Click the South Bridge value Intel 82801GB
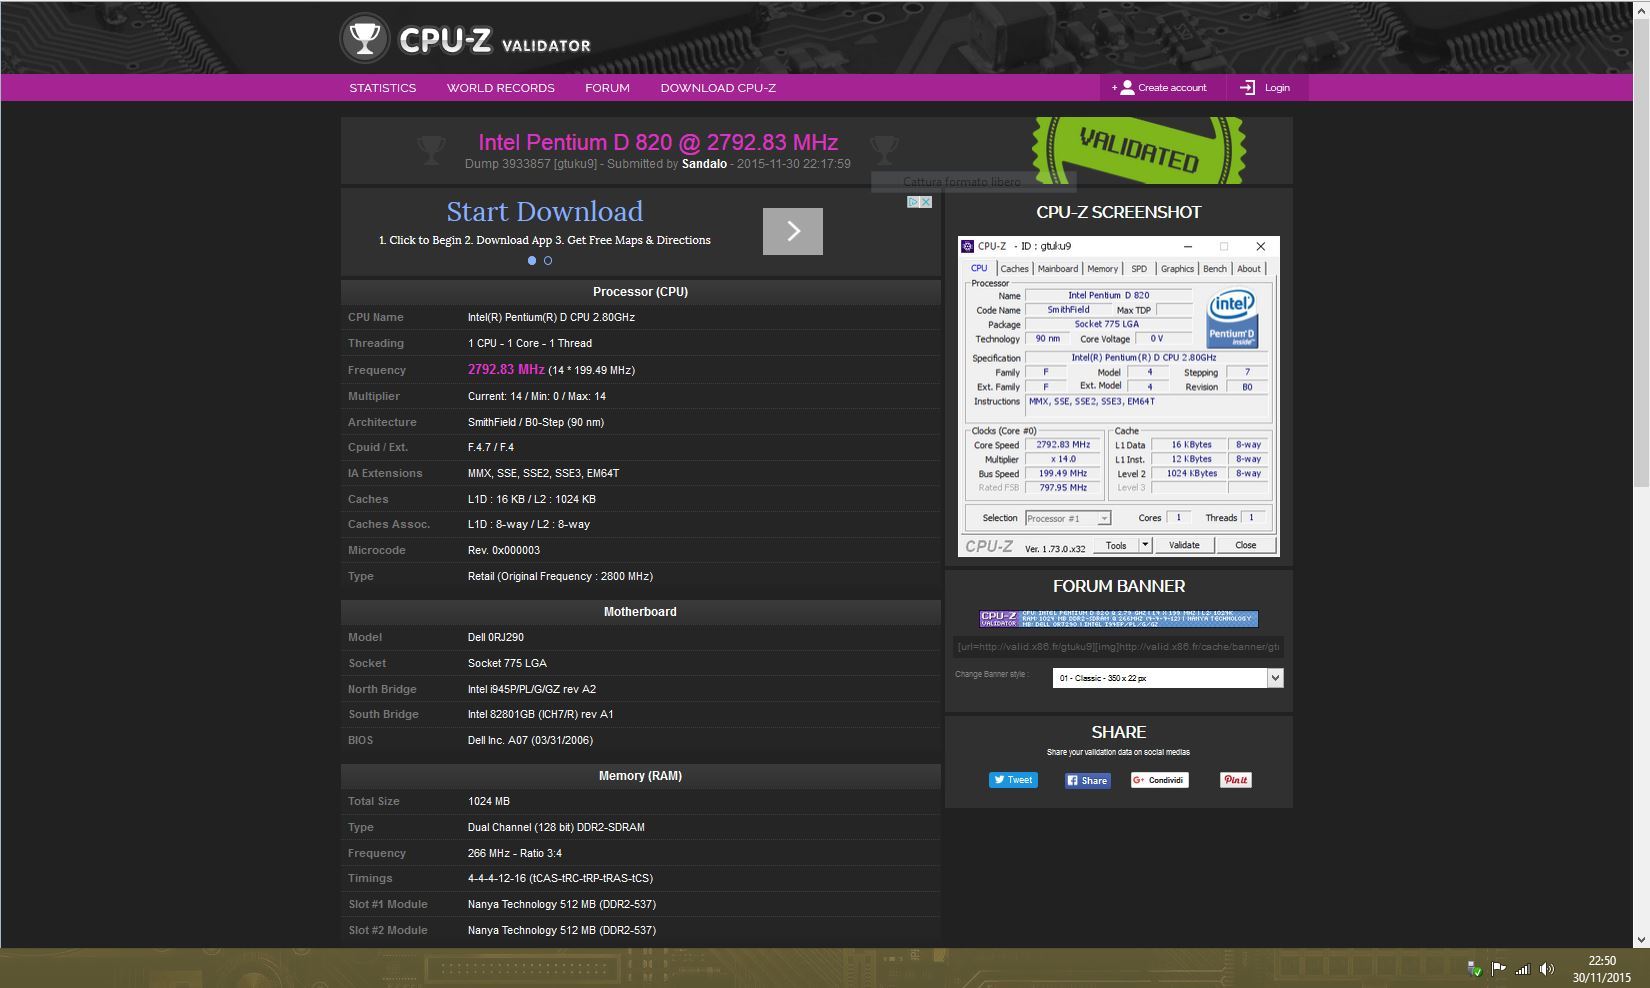The width and height of the screenshot is (1650, 988). [541, 715]
